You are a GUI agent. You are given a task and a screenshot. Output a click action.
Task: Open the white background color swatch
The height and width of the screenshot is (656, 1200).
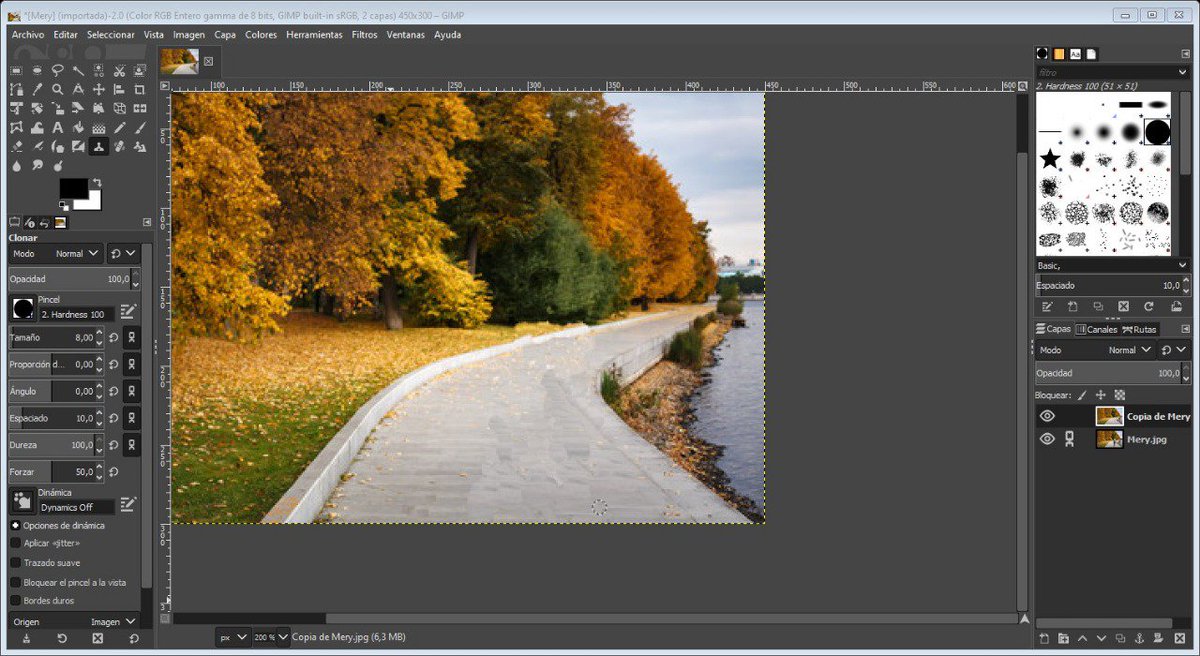(93, 203)
